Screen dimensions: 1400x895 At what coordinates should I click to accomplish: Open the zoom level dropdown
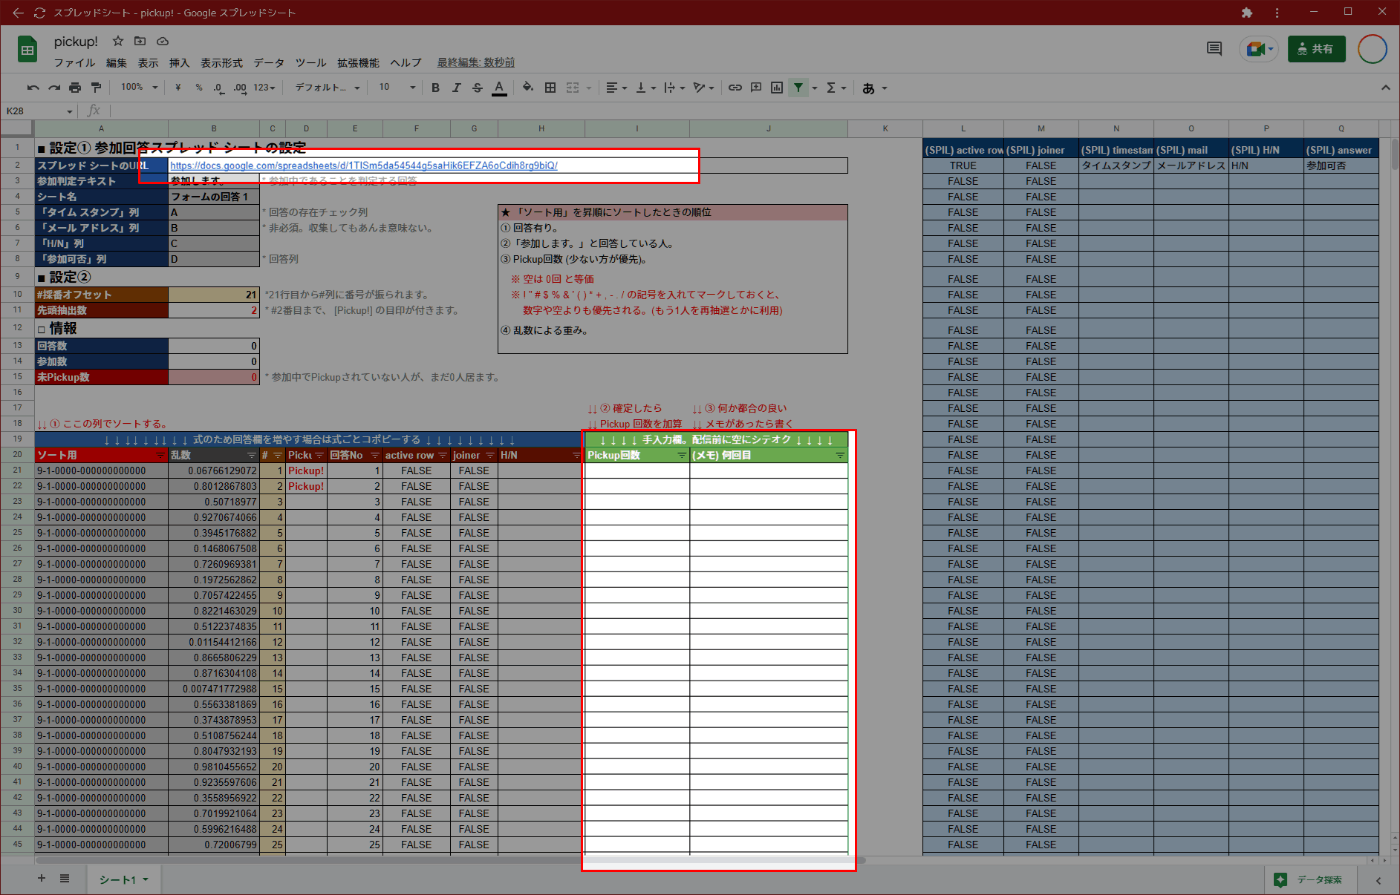coord(139,88)
